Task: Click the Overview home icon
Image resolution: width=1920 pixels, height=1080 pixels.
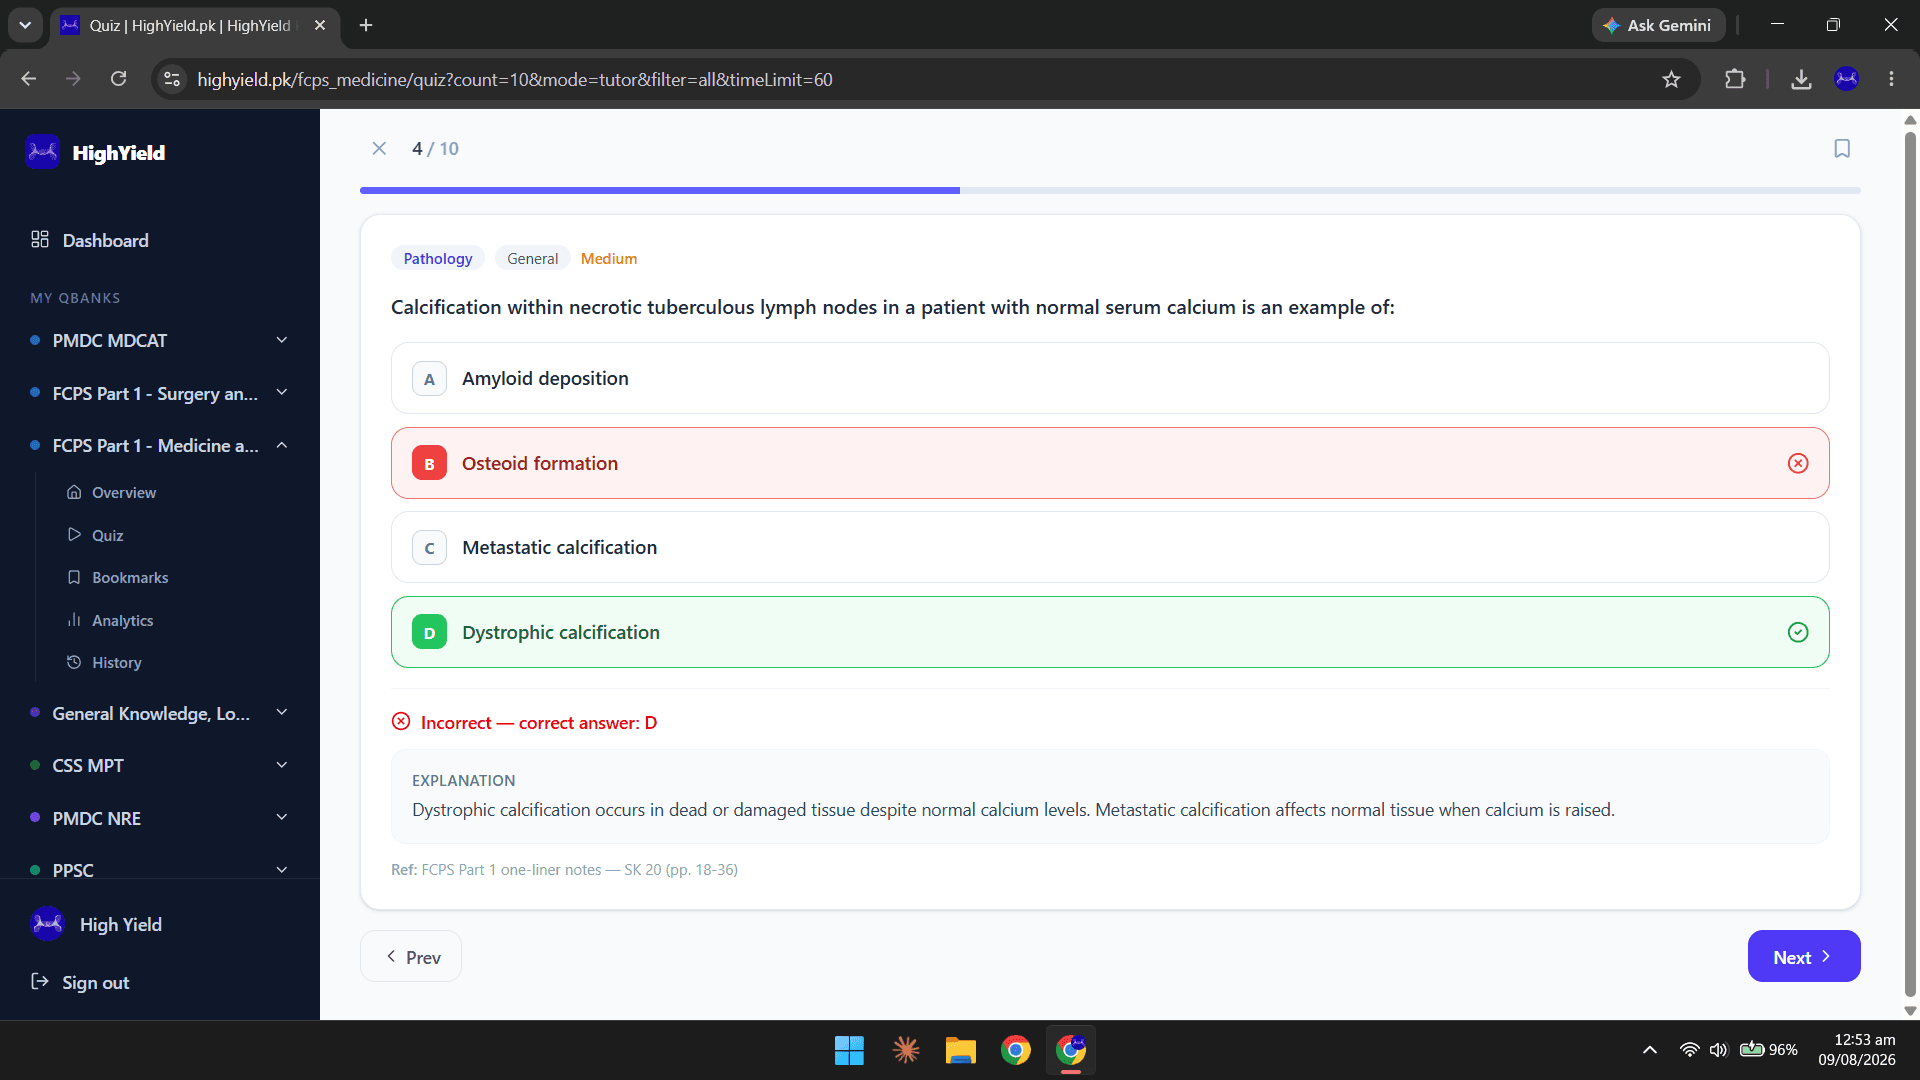Action: (x=74, y=492)
